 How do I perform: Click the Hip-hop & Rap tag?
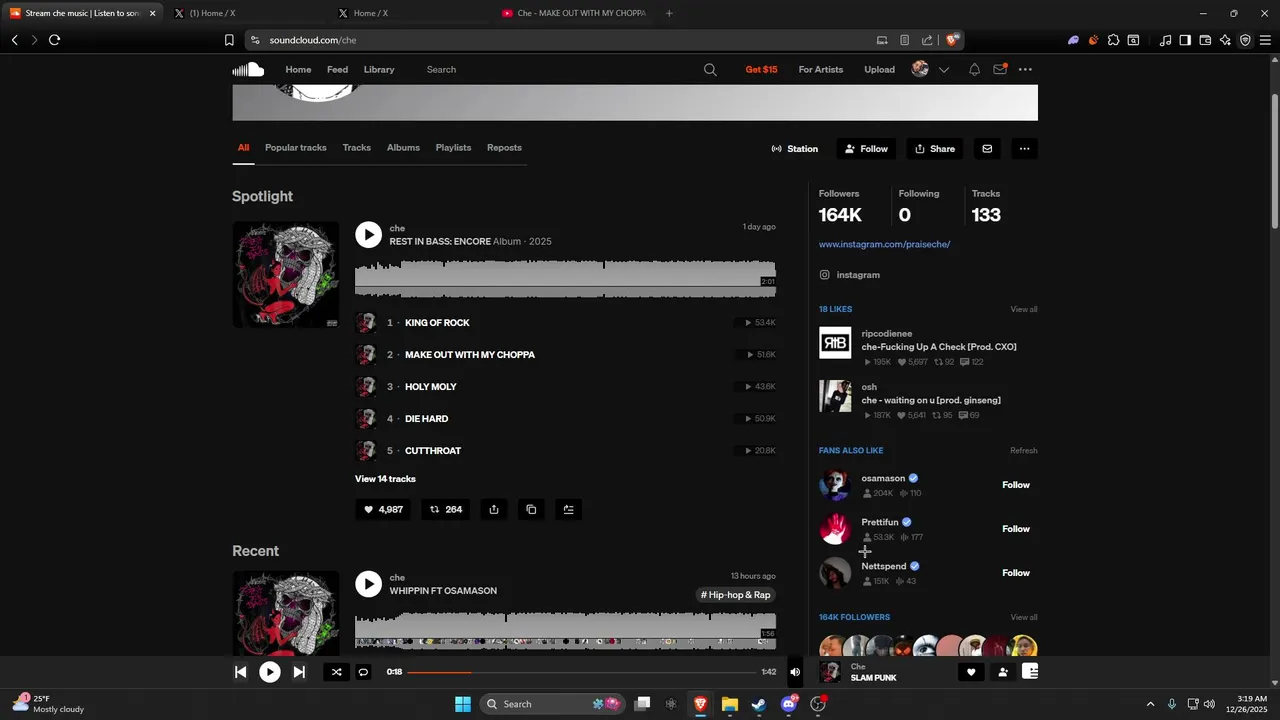736,595
